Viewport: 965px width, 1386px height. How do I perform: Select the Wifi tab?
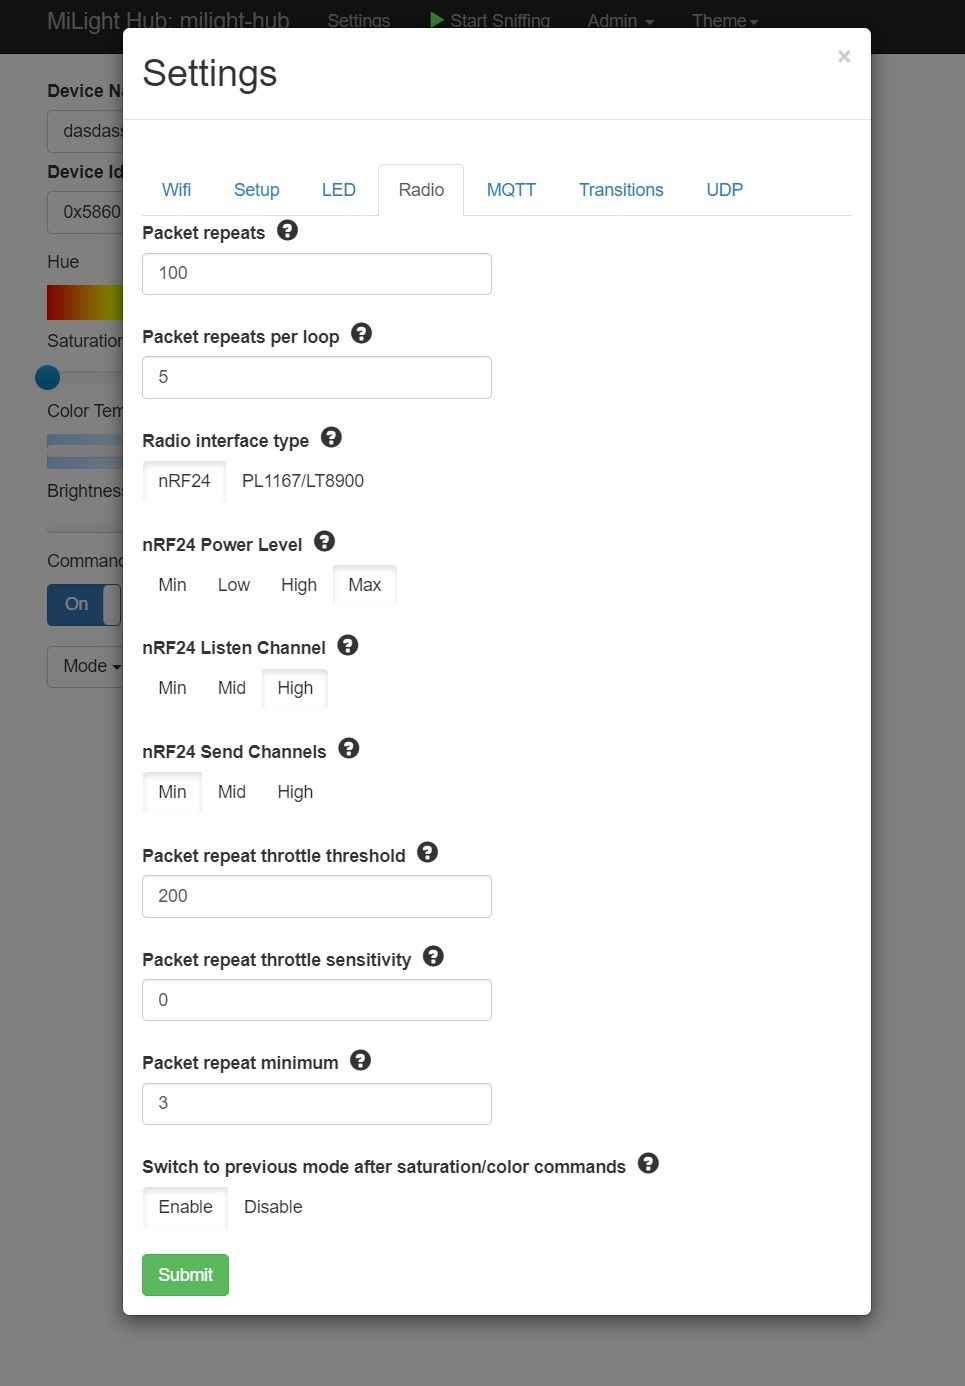pyautogui.click(x=176, y=190)
